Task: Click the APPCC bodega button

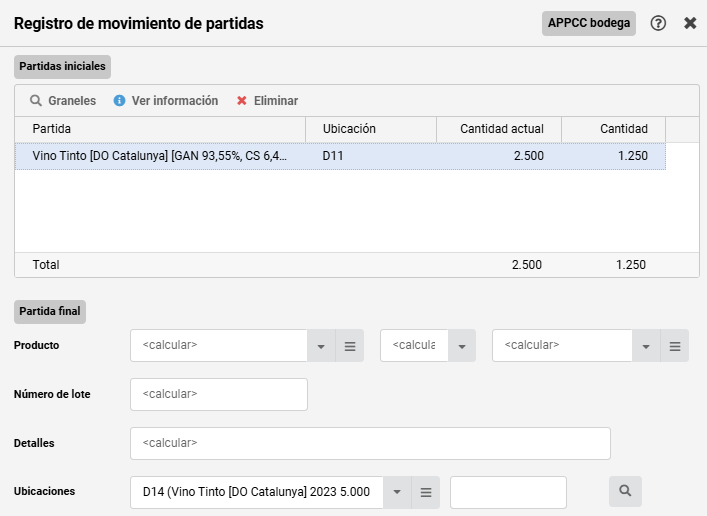Action: (x=589, y=23)
